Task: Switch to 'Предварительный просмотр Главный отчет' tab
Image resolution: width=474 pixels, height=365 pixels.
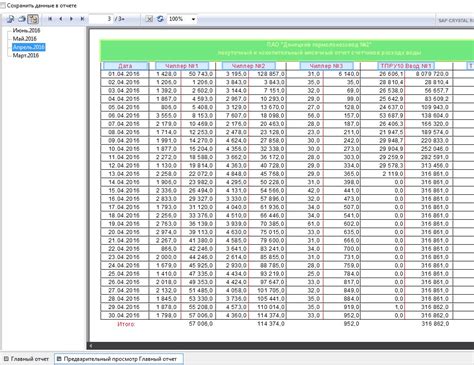Action: [x=119, y=359]
